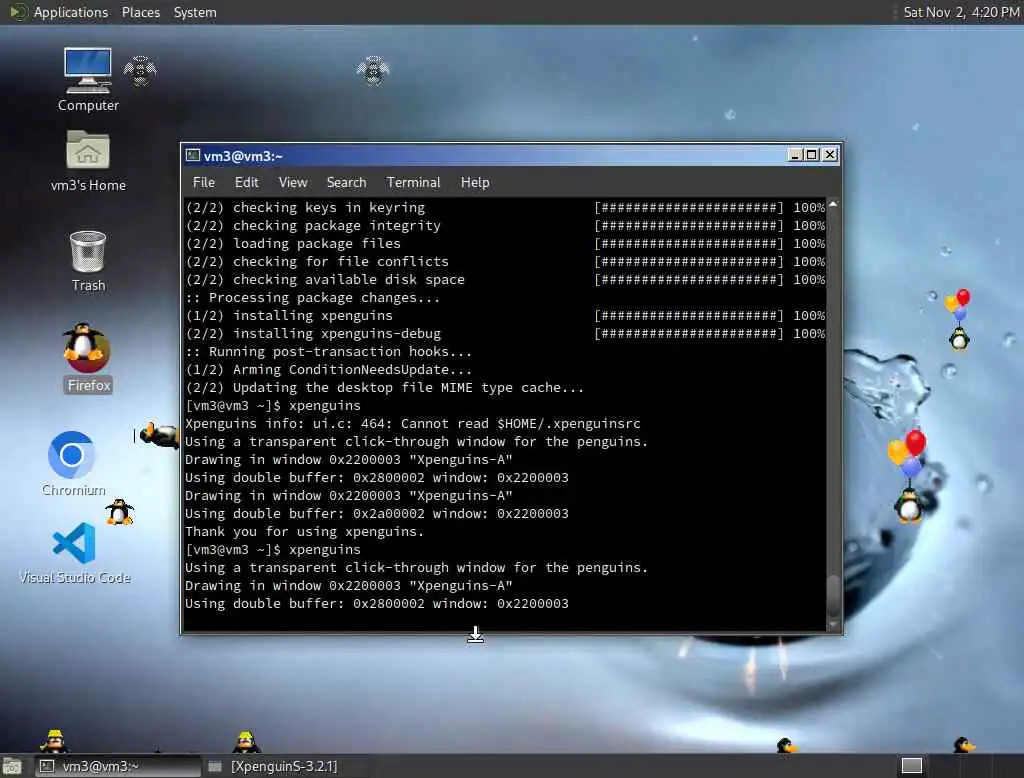Image resolution: width=1024 pixels, height=778 pixels.
Task: Click "Running post-transaction hooks..." line
Action: 328,352
